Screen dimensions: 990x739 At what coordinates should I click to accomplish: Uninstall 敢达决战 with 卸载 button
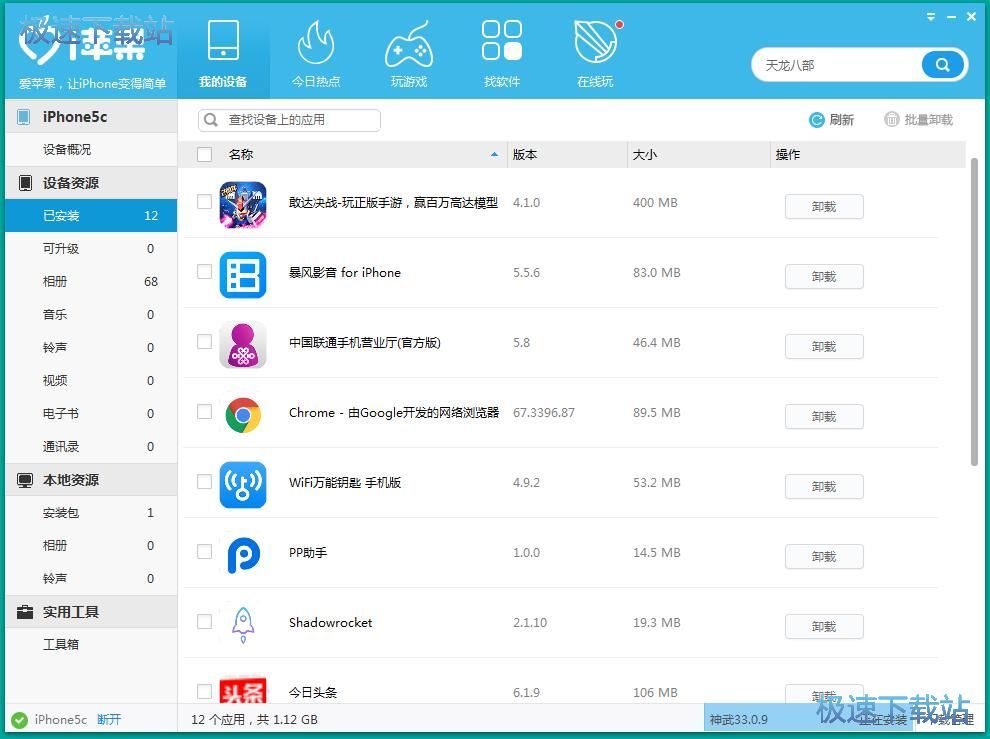[x=824, y=207]
